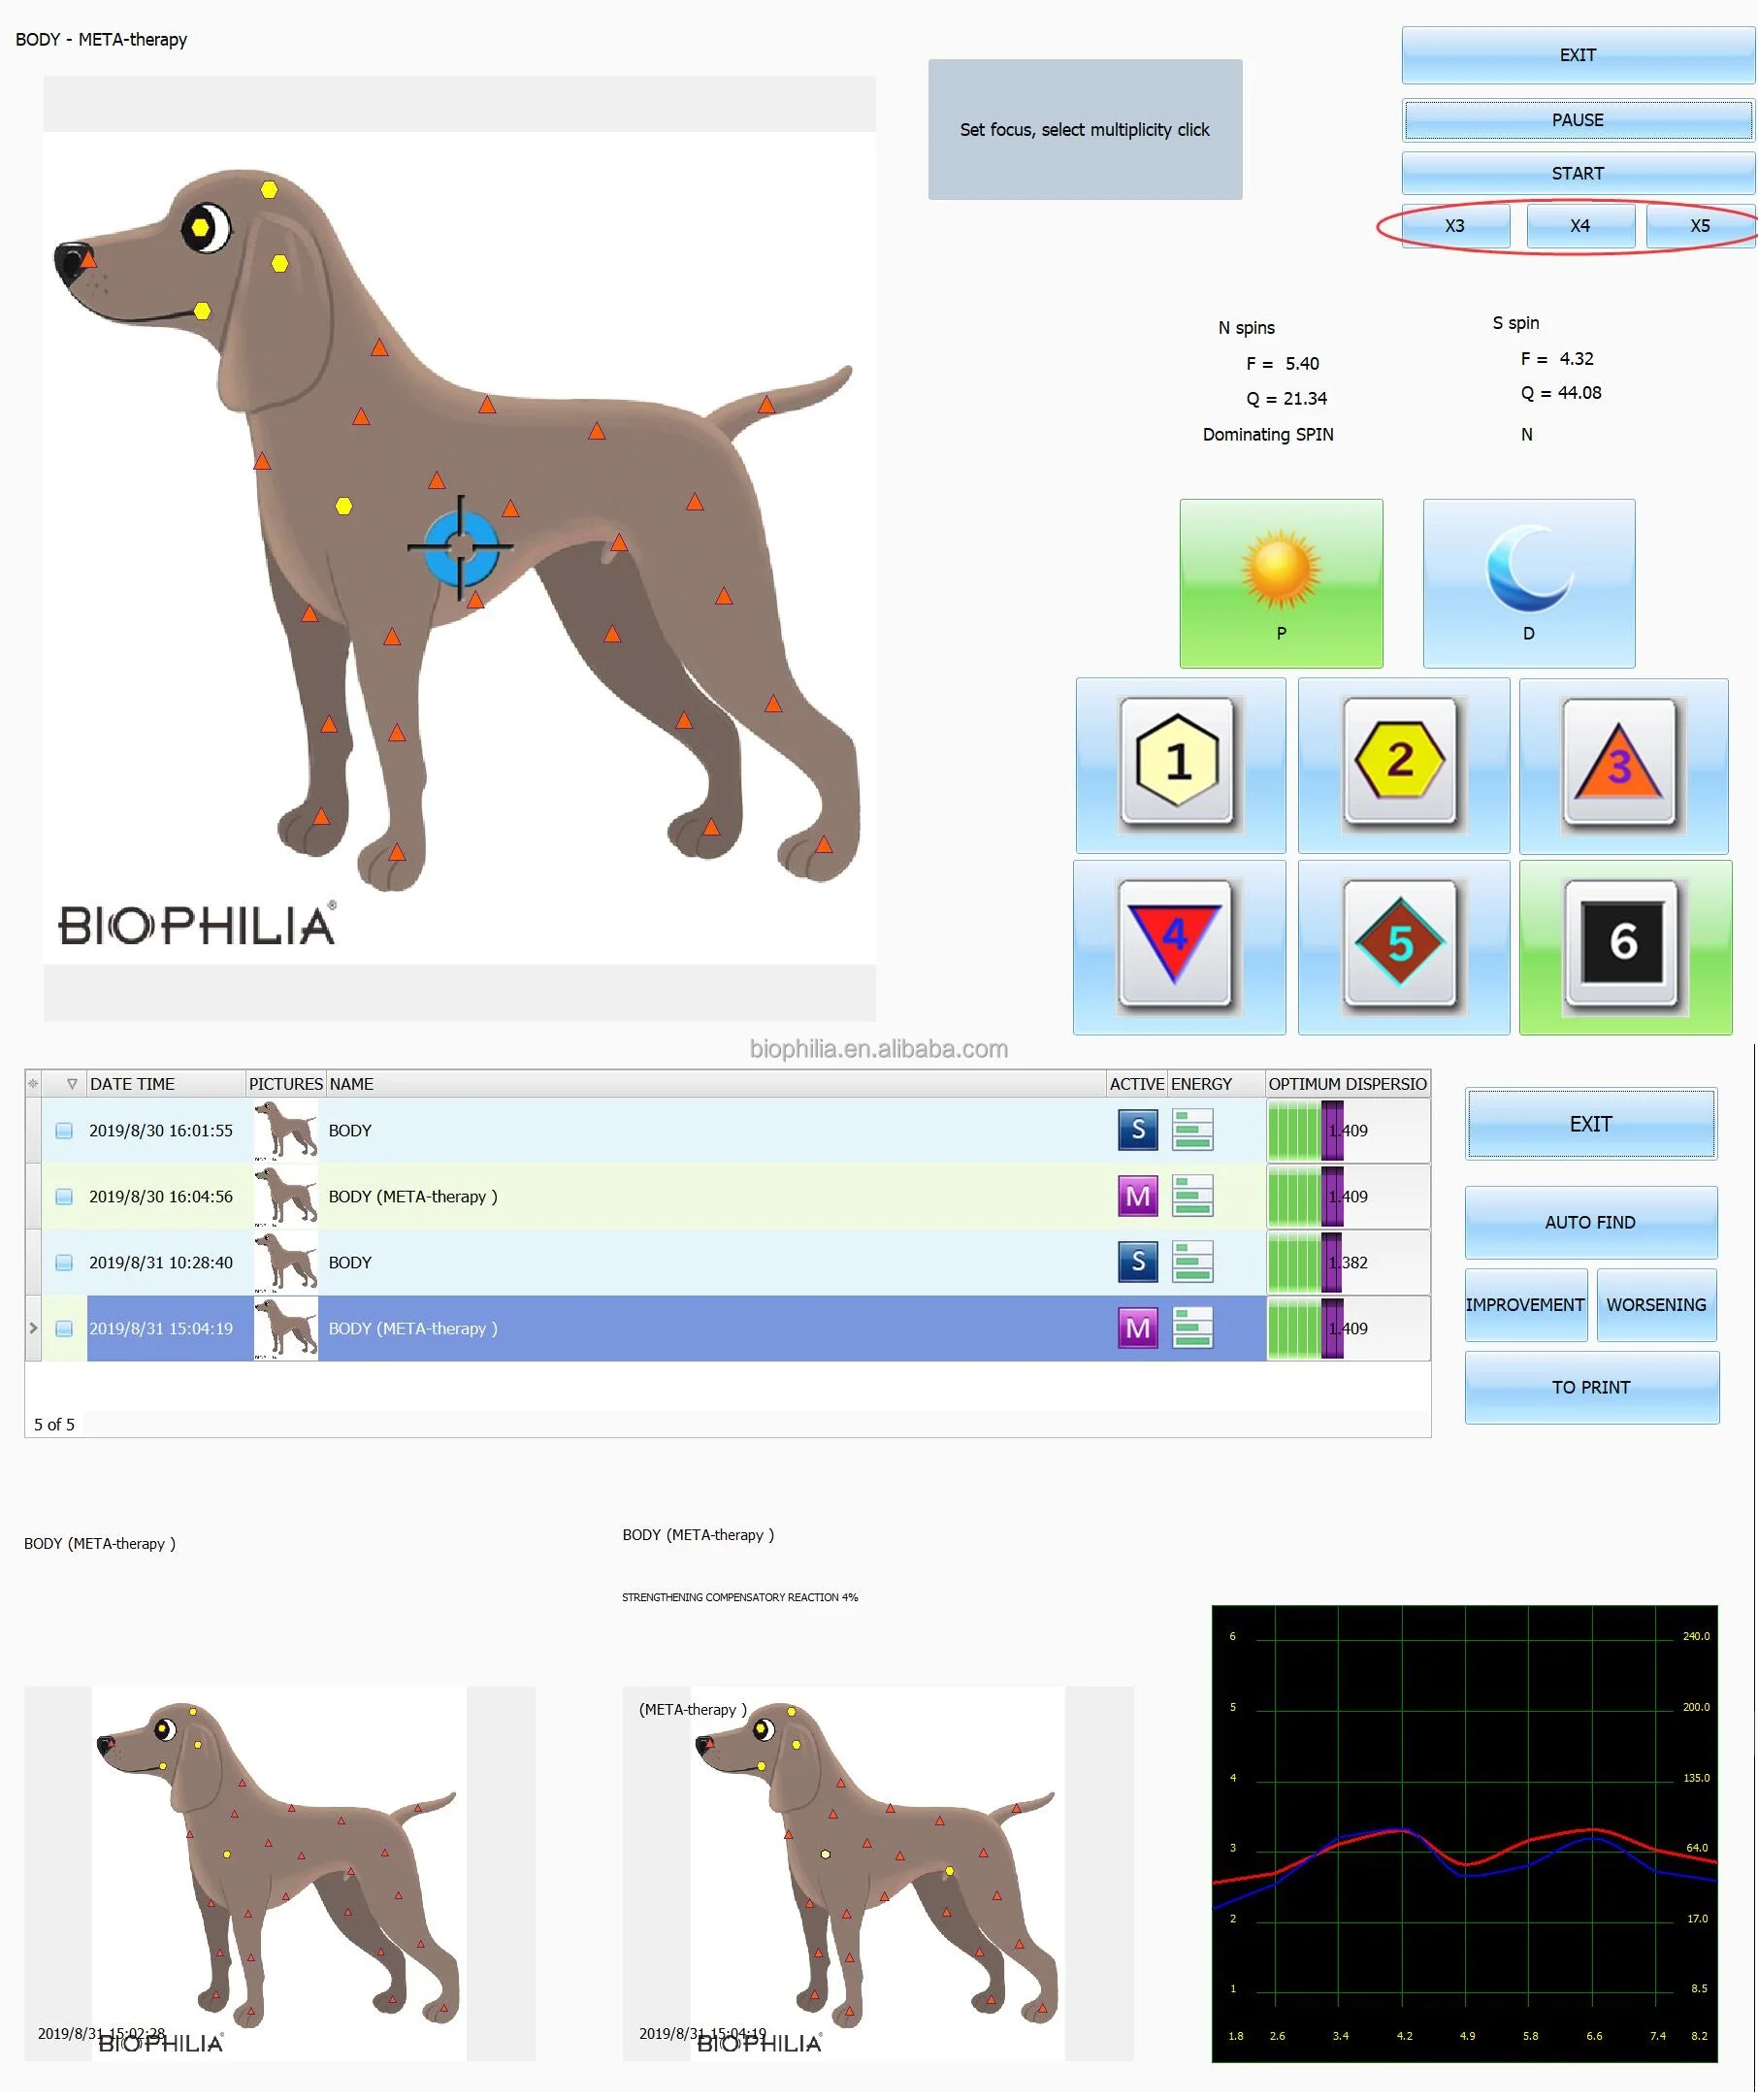Image resolution: width=1758 pixels, height=2100 pixels.
Task: Click the OPTIMUM DISPERSIO column header
Action: [1347, 1084]
